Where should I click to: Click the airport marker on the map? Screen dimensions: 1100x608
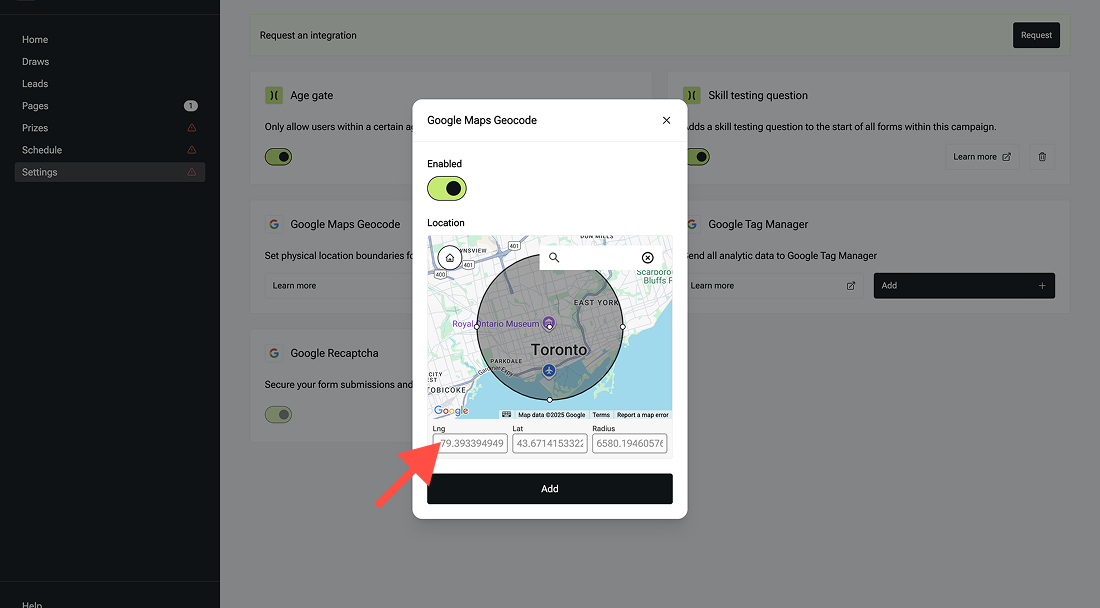[x=549, y=370]
